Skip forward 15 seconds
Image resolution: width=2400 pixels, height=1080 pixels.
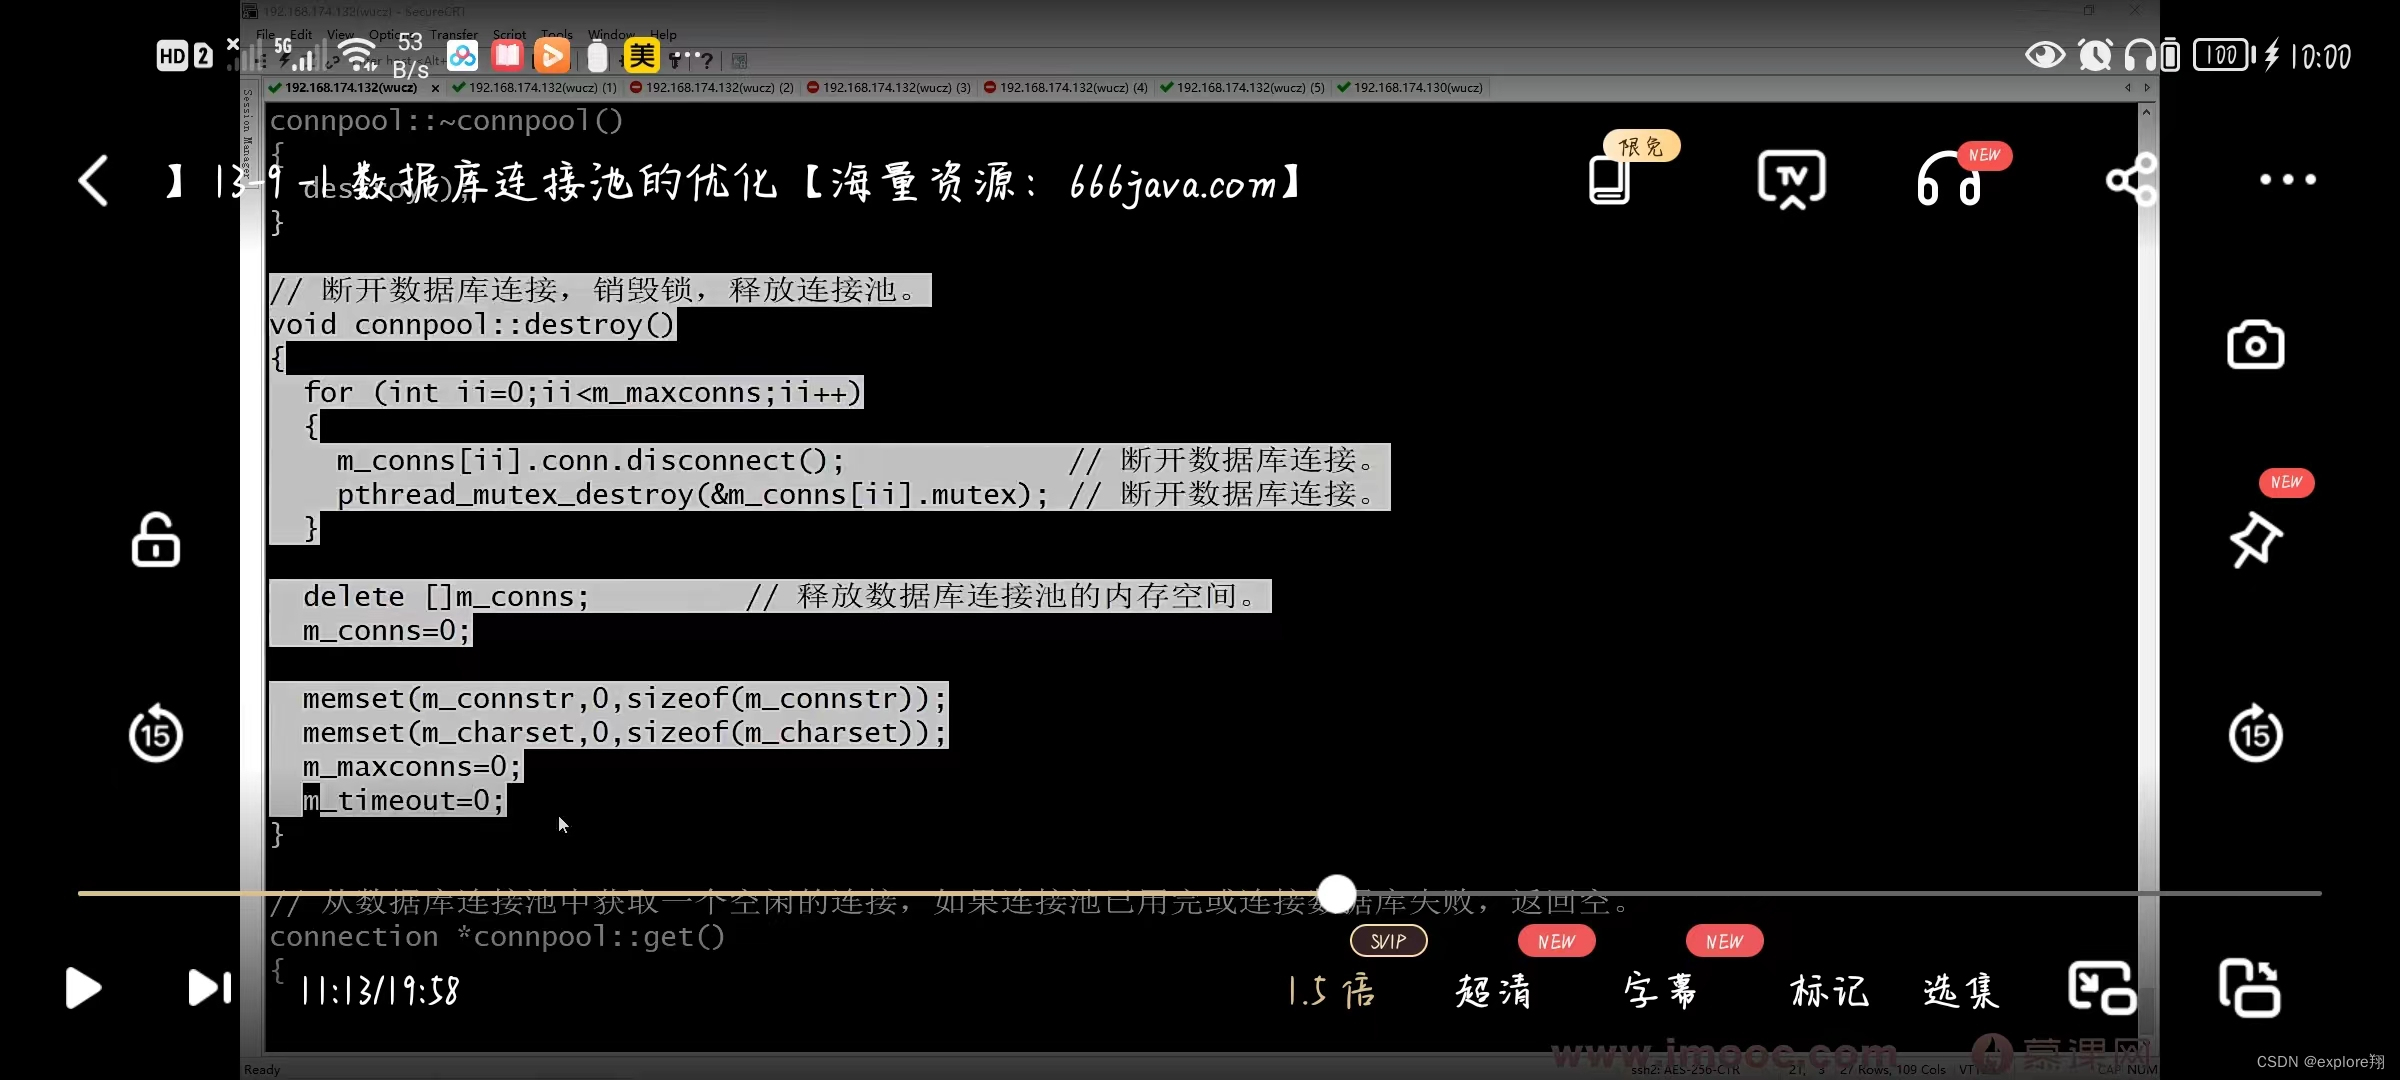(x=2255, y=733)
